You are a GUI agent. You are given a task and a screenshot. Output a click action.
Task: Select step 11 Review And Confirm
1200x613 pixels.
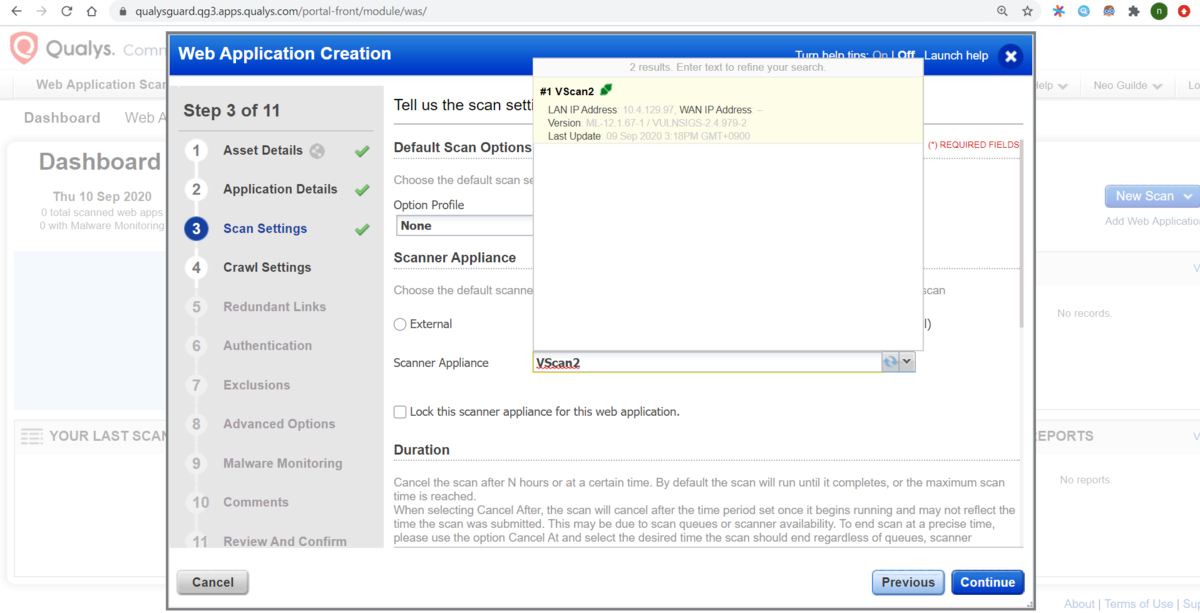pos(285,541)
